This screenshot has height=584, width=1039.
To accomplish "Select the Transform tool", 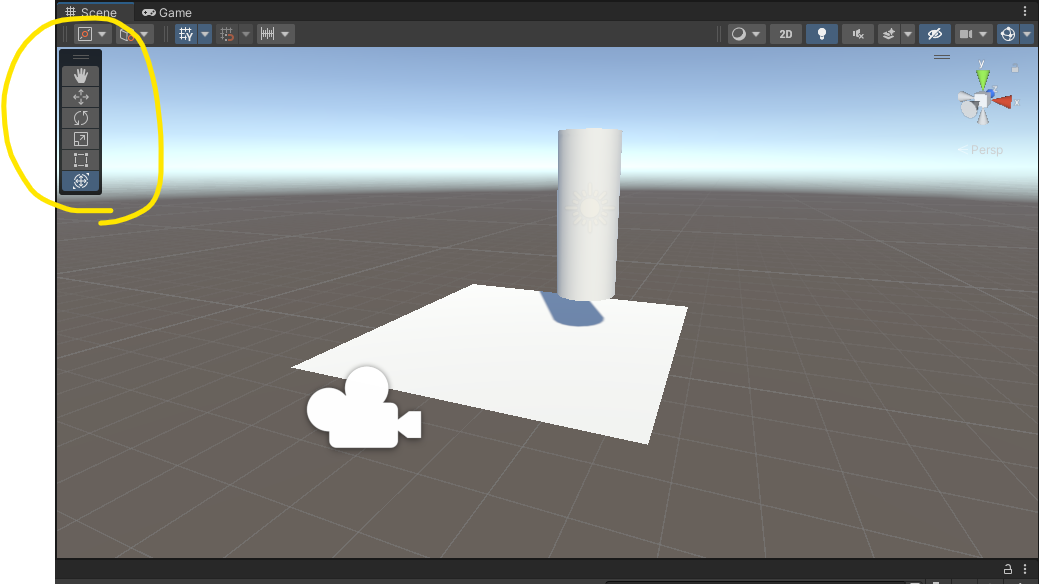I will pos(81,181).
